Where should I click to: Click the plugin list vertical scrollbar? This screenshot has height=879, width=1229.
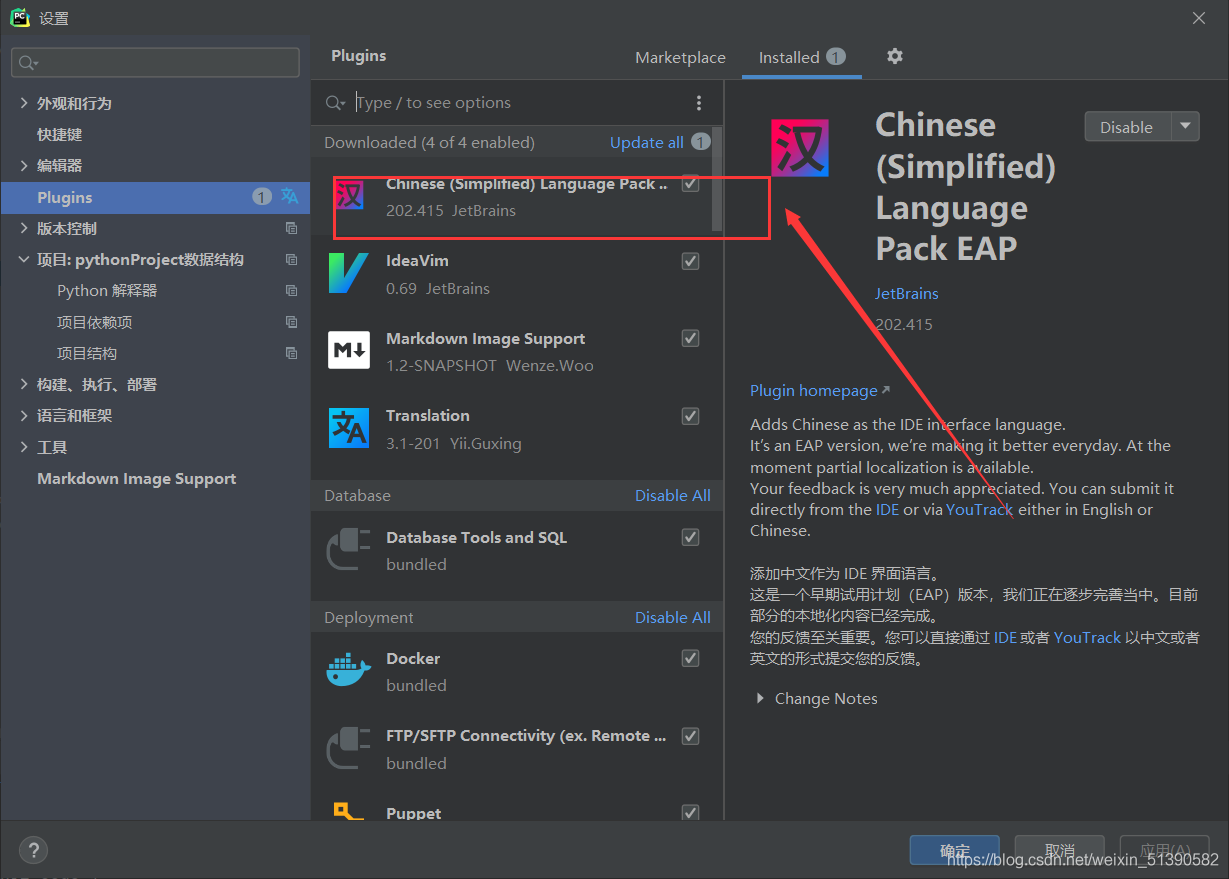click(717, 179)
